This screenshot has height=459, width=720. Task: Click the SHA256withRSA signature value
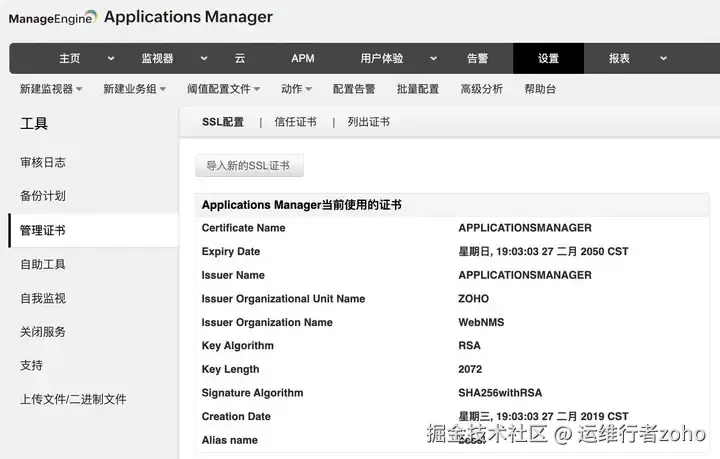click(x=500, y=393)
